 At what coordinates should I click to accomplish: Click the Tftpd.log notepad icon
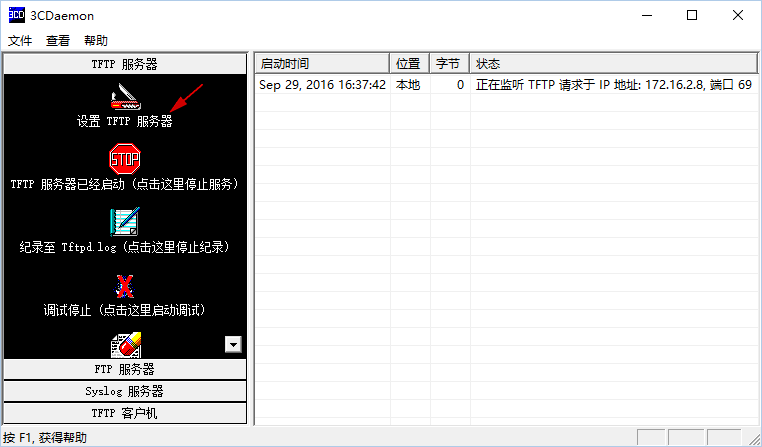(125, 222)
